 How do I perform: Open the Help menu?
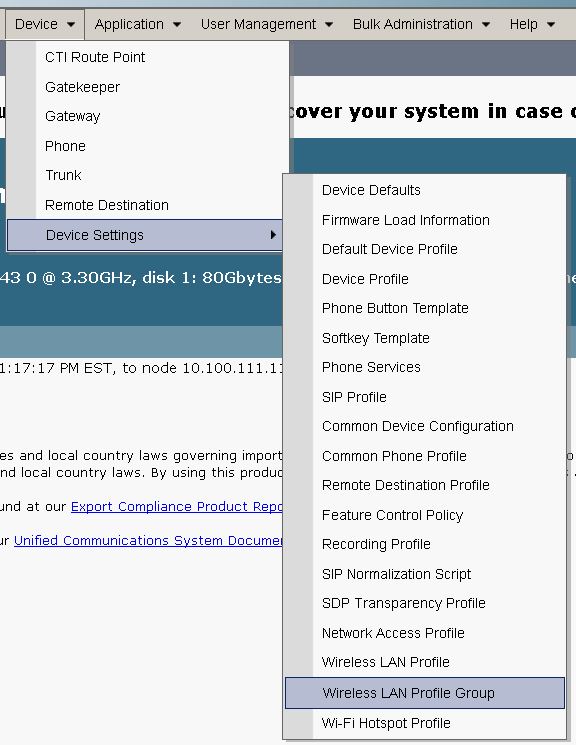pos(532,24)
